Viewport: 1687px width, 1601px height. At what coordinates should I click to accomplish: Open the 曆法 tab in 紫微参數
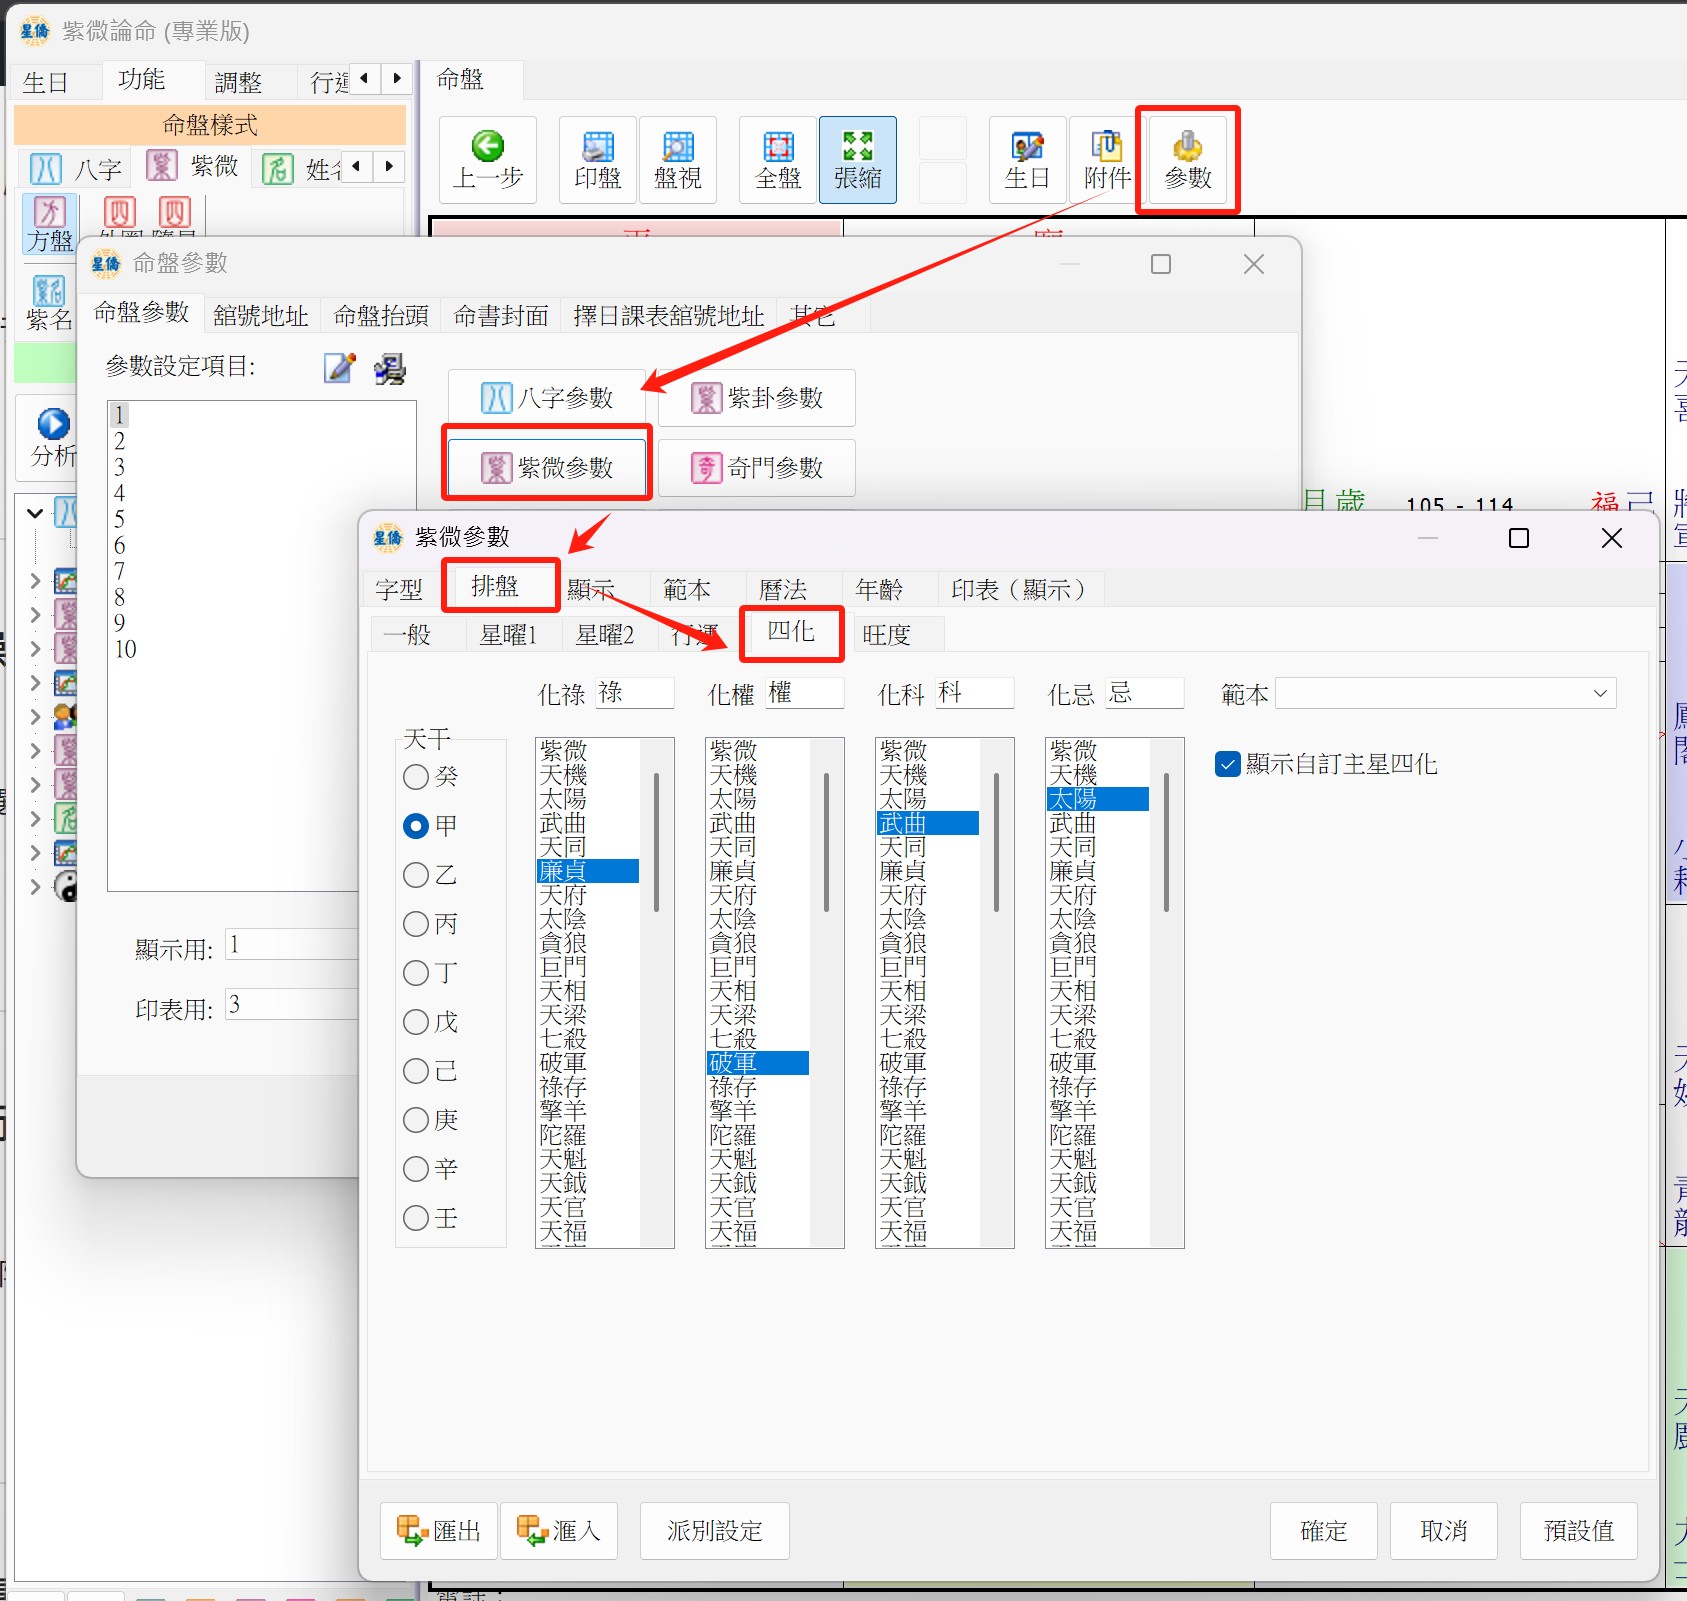[x=783, y=590]
